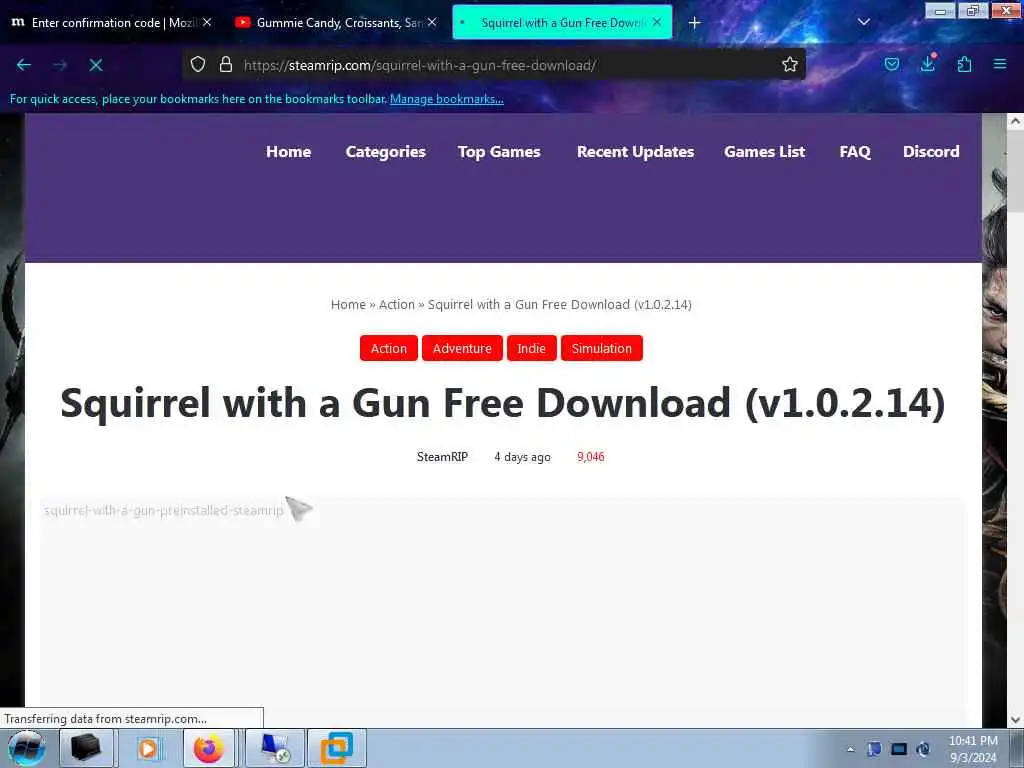Open the Firefox downloads panel
The height and width of the screenshot is (768, 1024).
click(928, 63)
